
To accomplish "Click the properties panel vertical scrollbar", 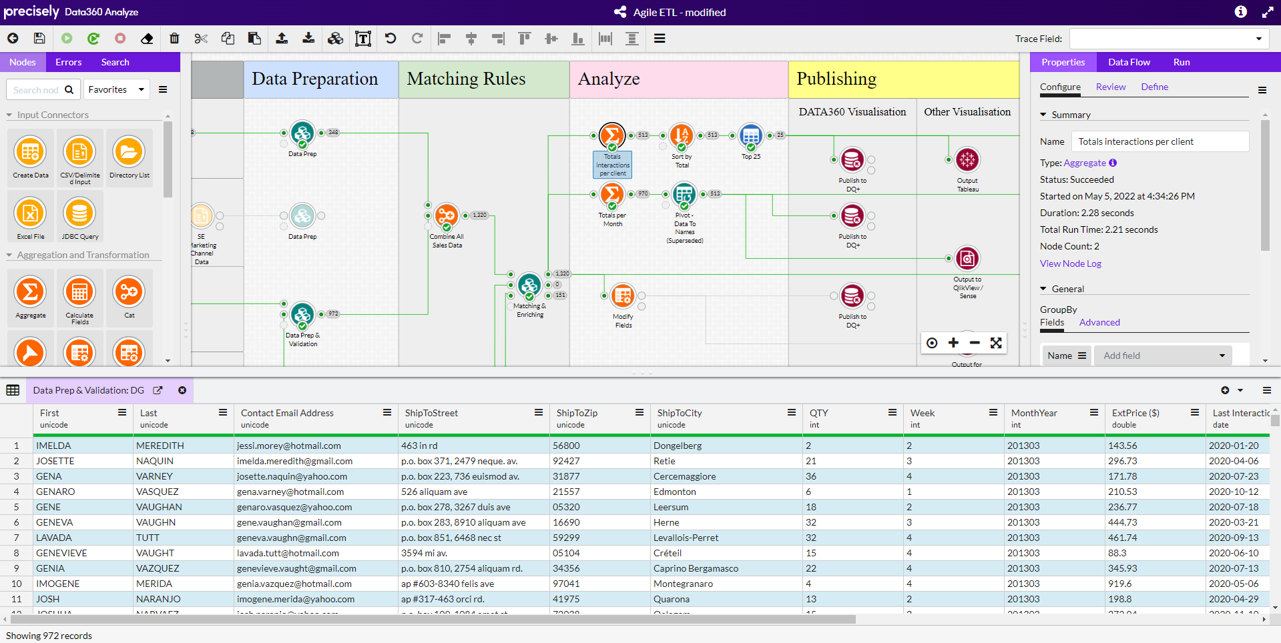I will pos(1265,185).
